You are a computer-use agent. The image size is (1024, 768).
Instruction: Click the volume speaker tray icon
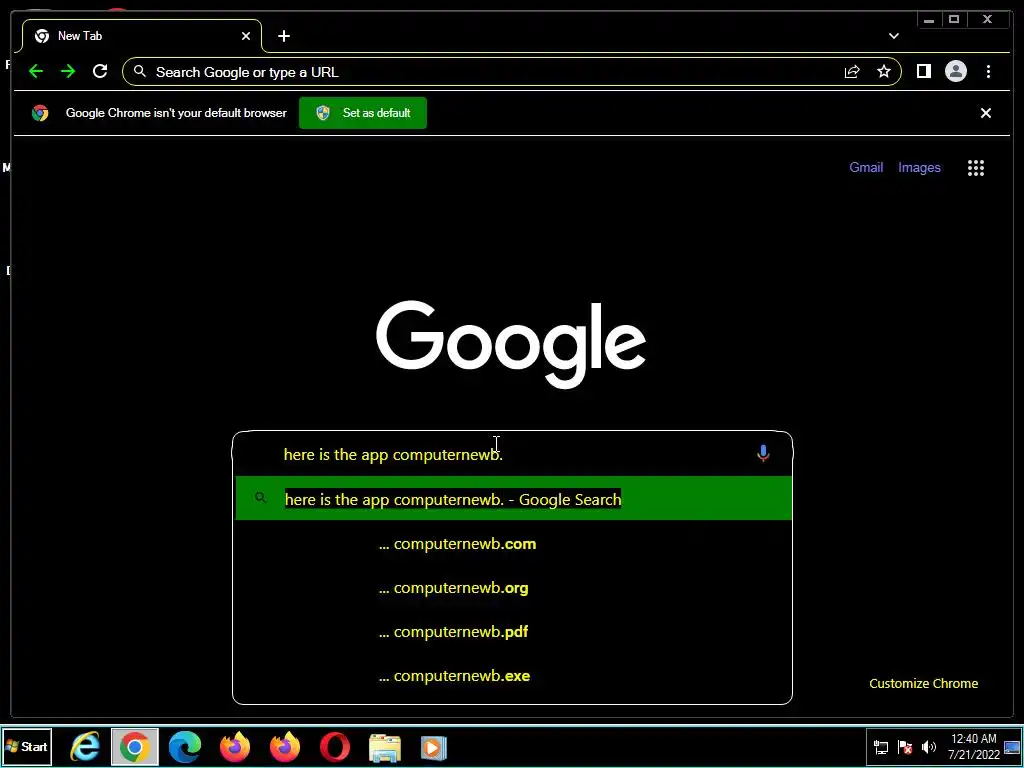pos(928,747)
